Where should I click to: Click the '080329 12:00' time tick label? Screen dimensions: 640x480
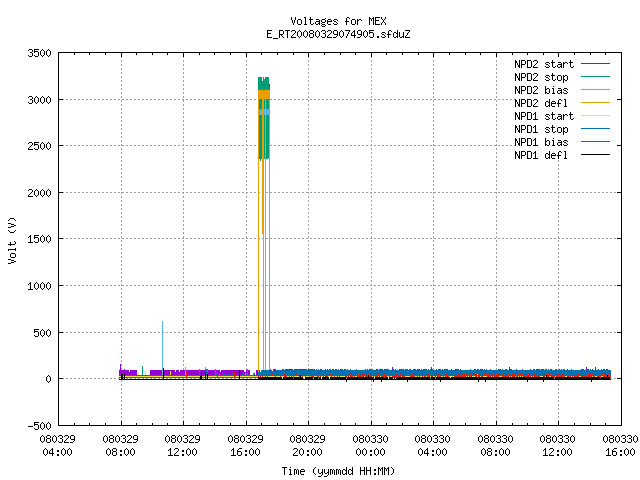pos(182,446)
